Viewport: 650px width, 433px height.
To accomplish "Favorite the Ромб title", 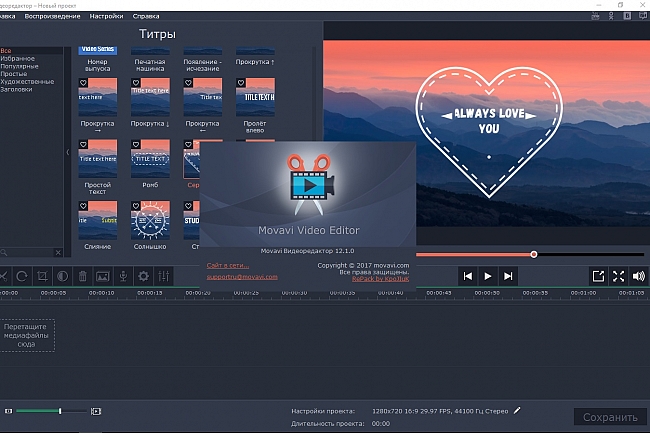I will coord(136,144).
